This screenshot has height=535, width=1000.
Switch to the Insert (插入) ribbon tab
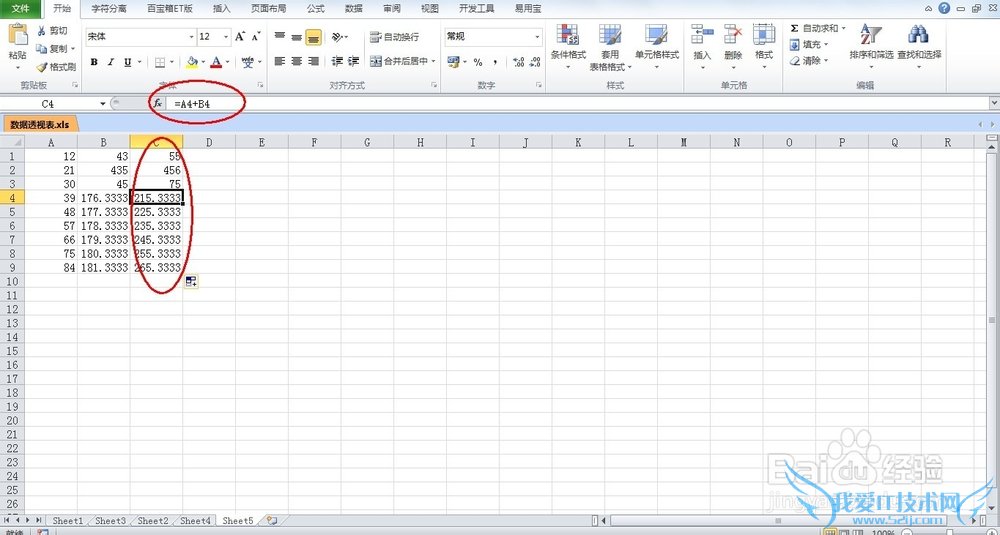point(221,9)
